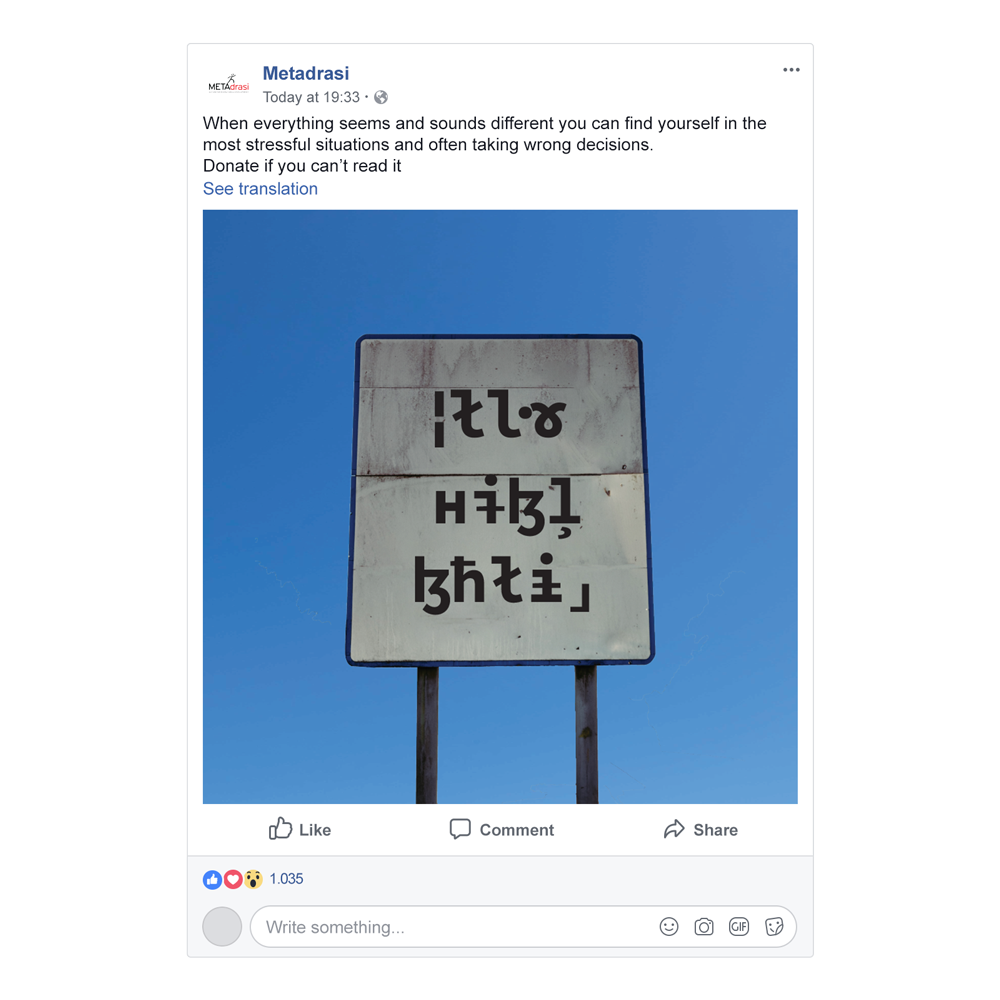The image size is (1000, 1000).
Task: Open the Metadrasi page name link
Action: pyautogui.click(x=305, y=73)
